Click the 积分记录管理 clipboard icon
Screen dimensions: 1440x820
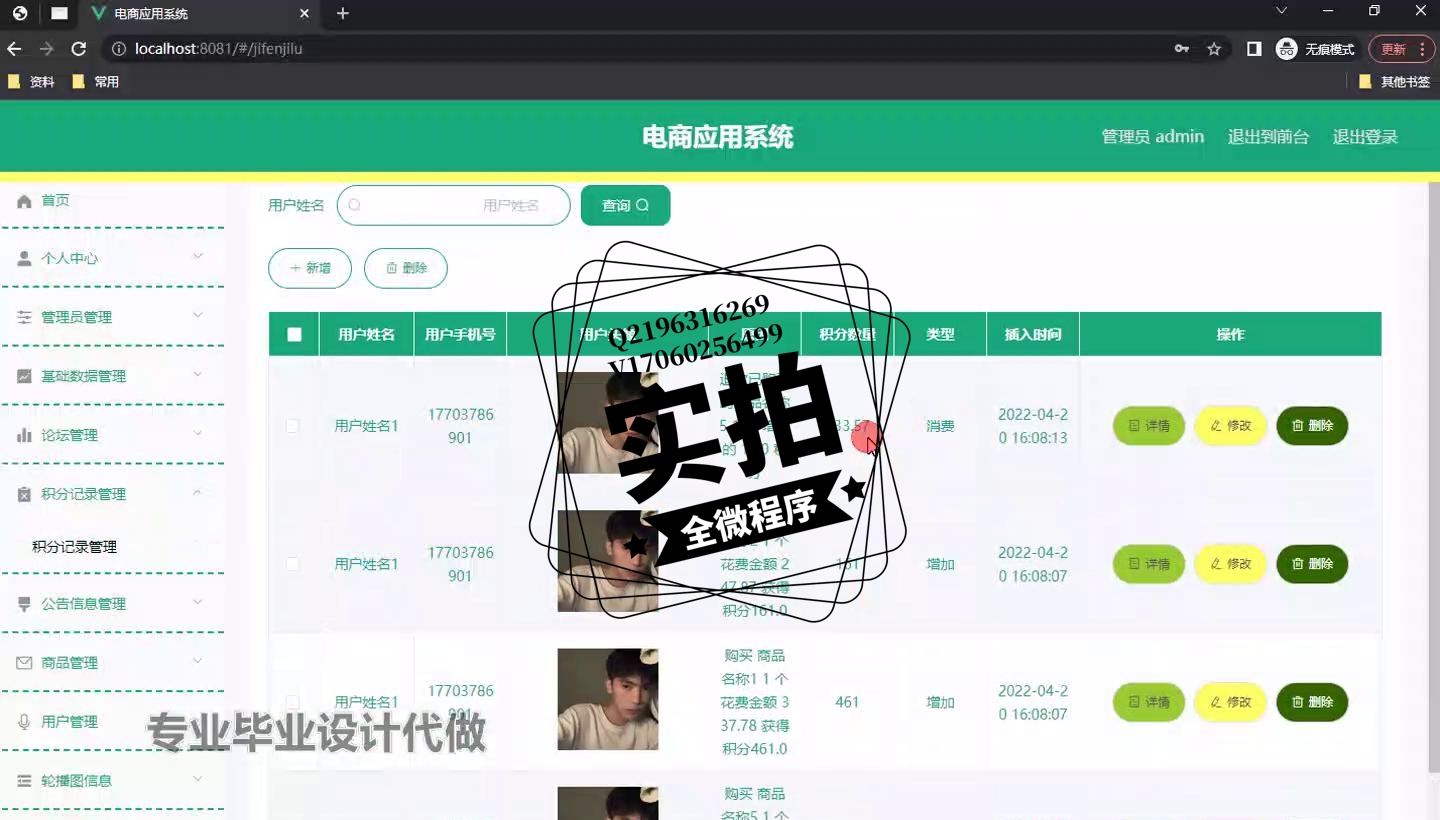click(25, 494)
